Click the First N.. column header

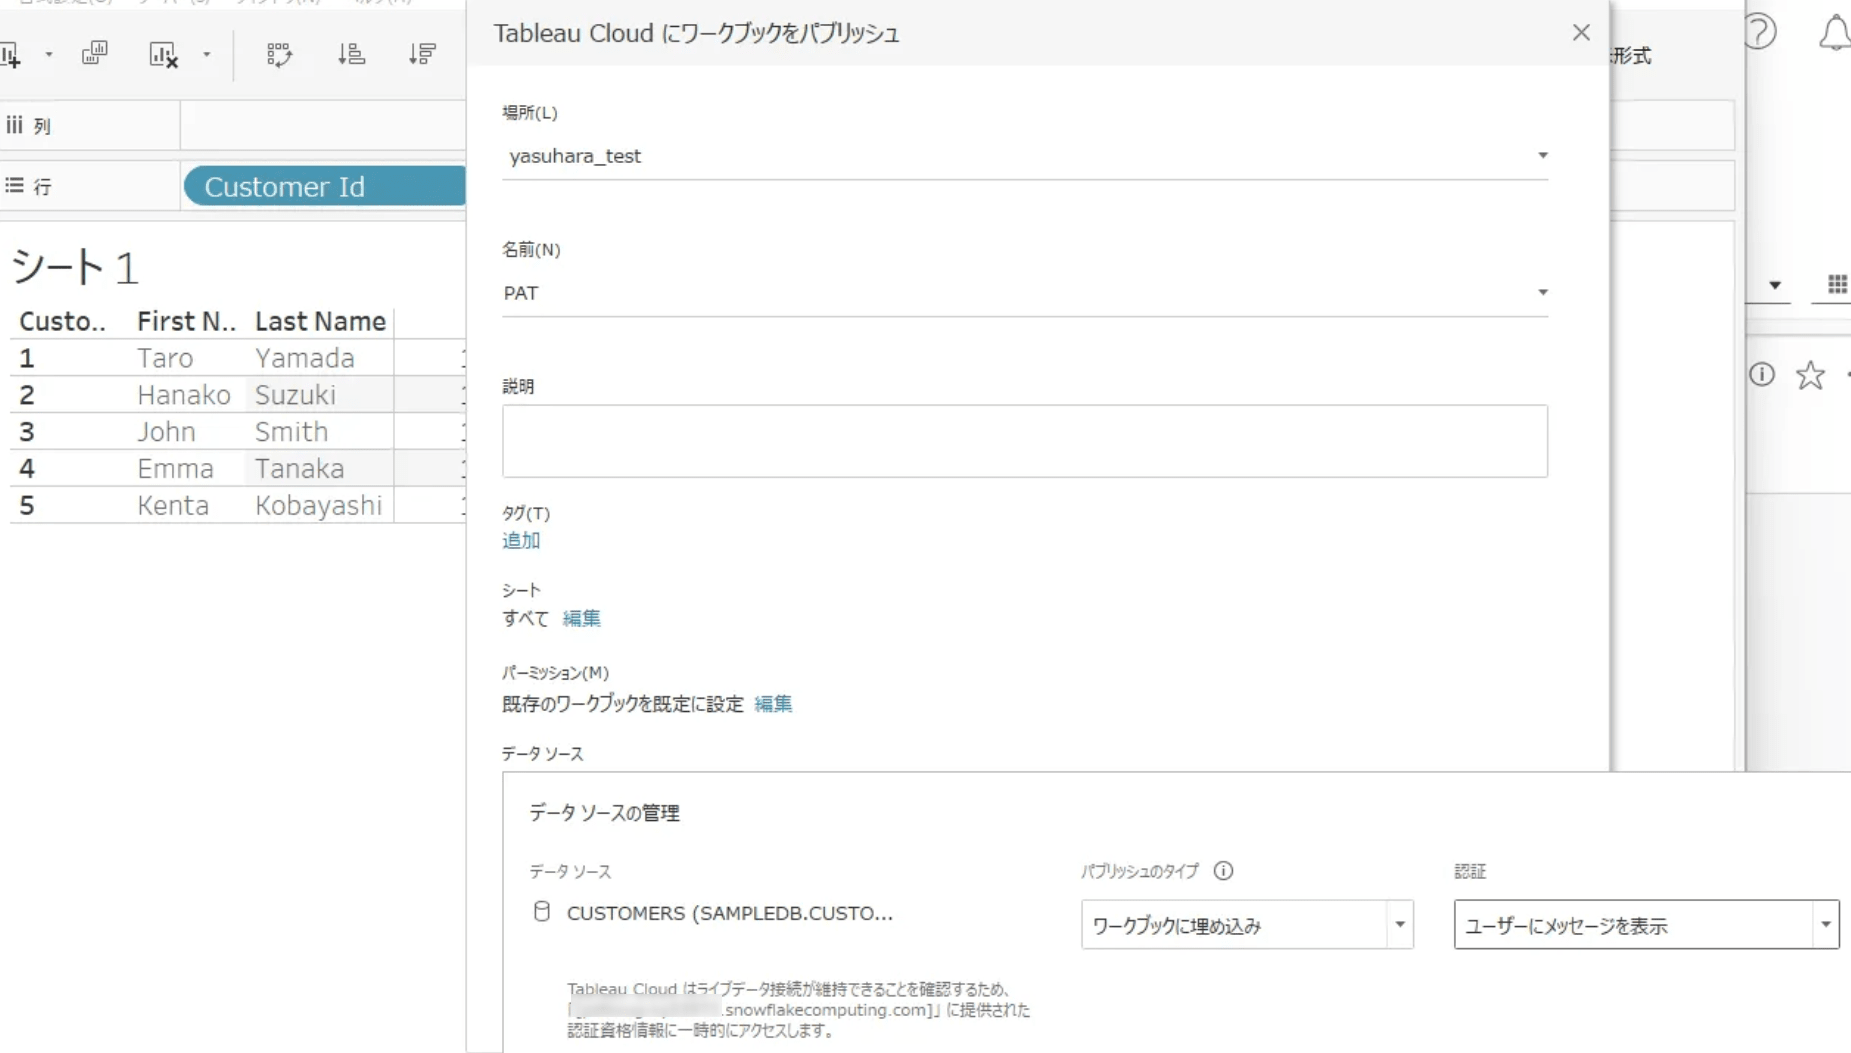(186, 321)
